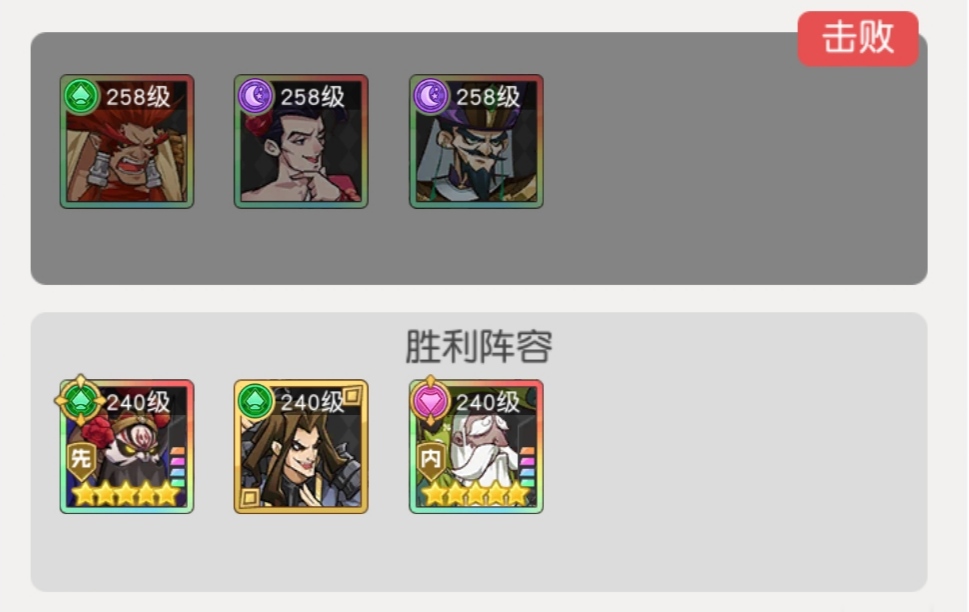Click the five stars on white-bearded elder
Viewport: 969px width, 612px height.
[x=476, y=495]
